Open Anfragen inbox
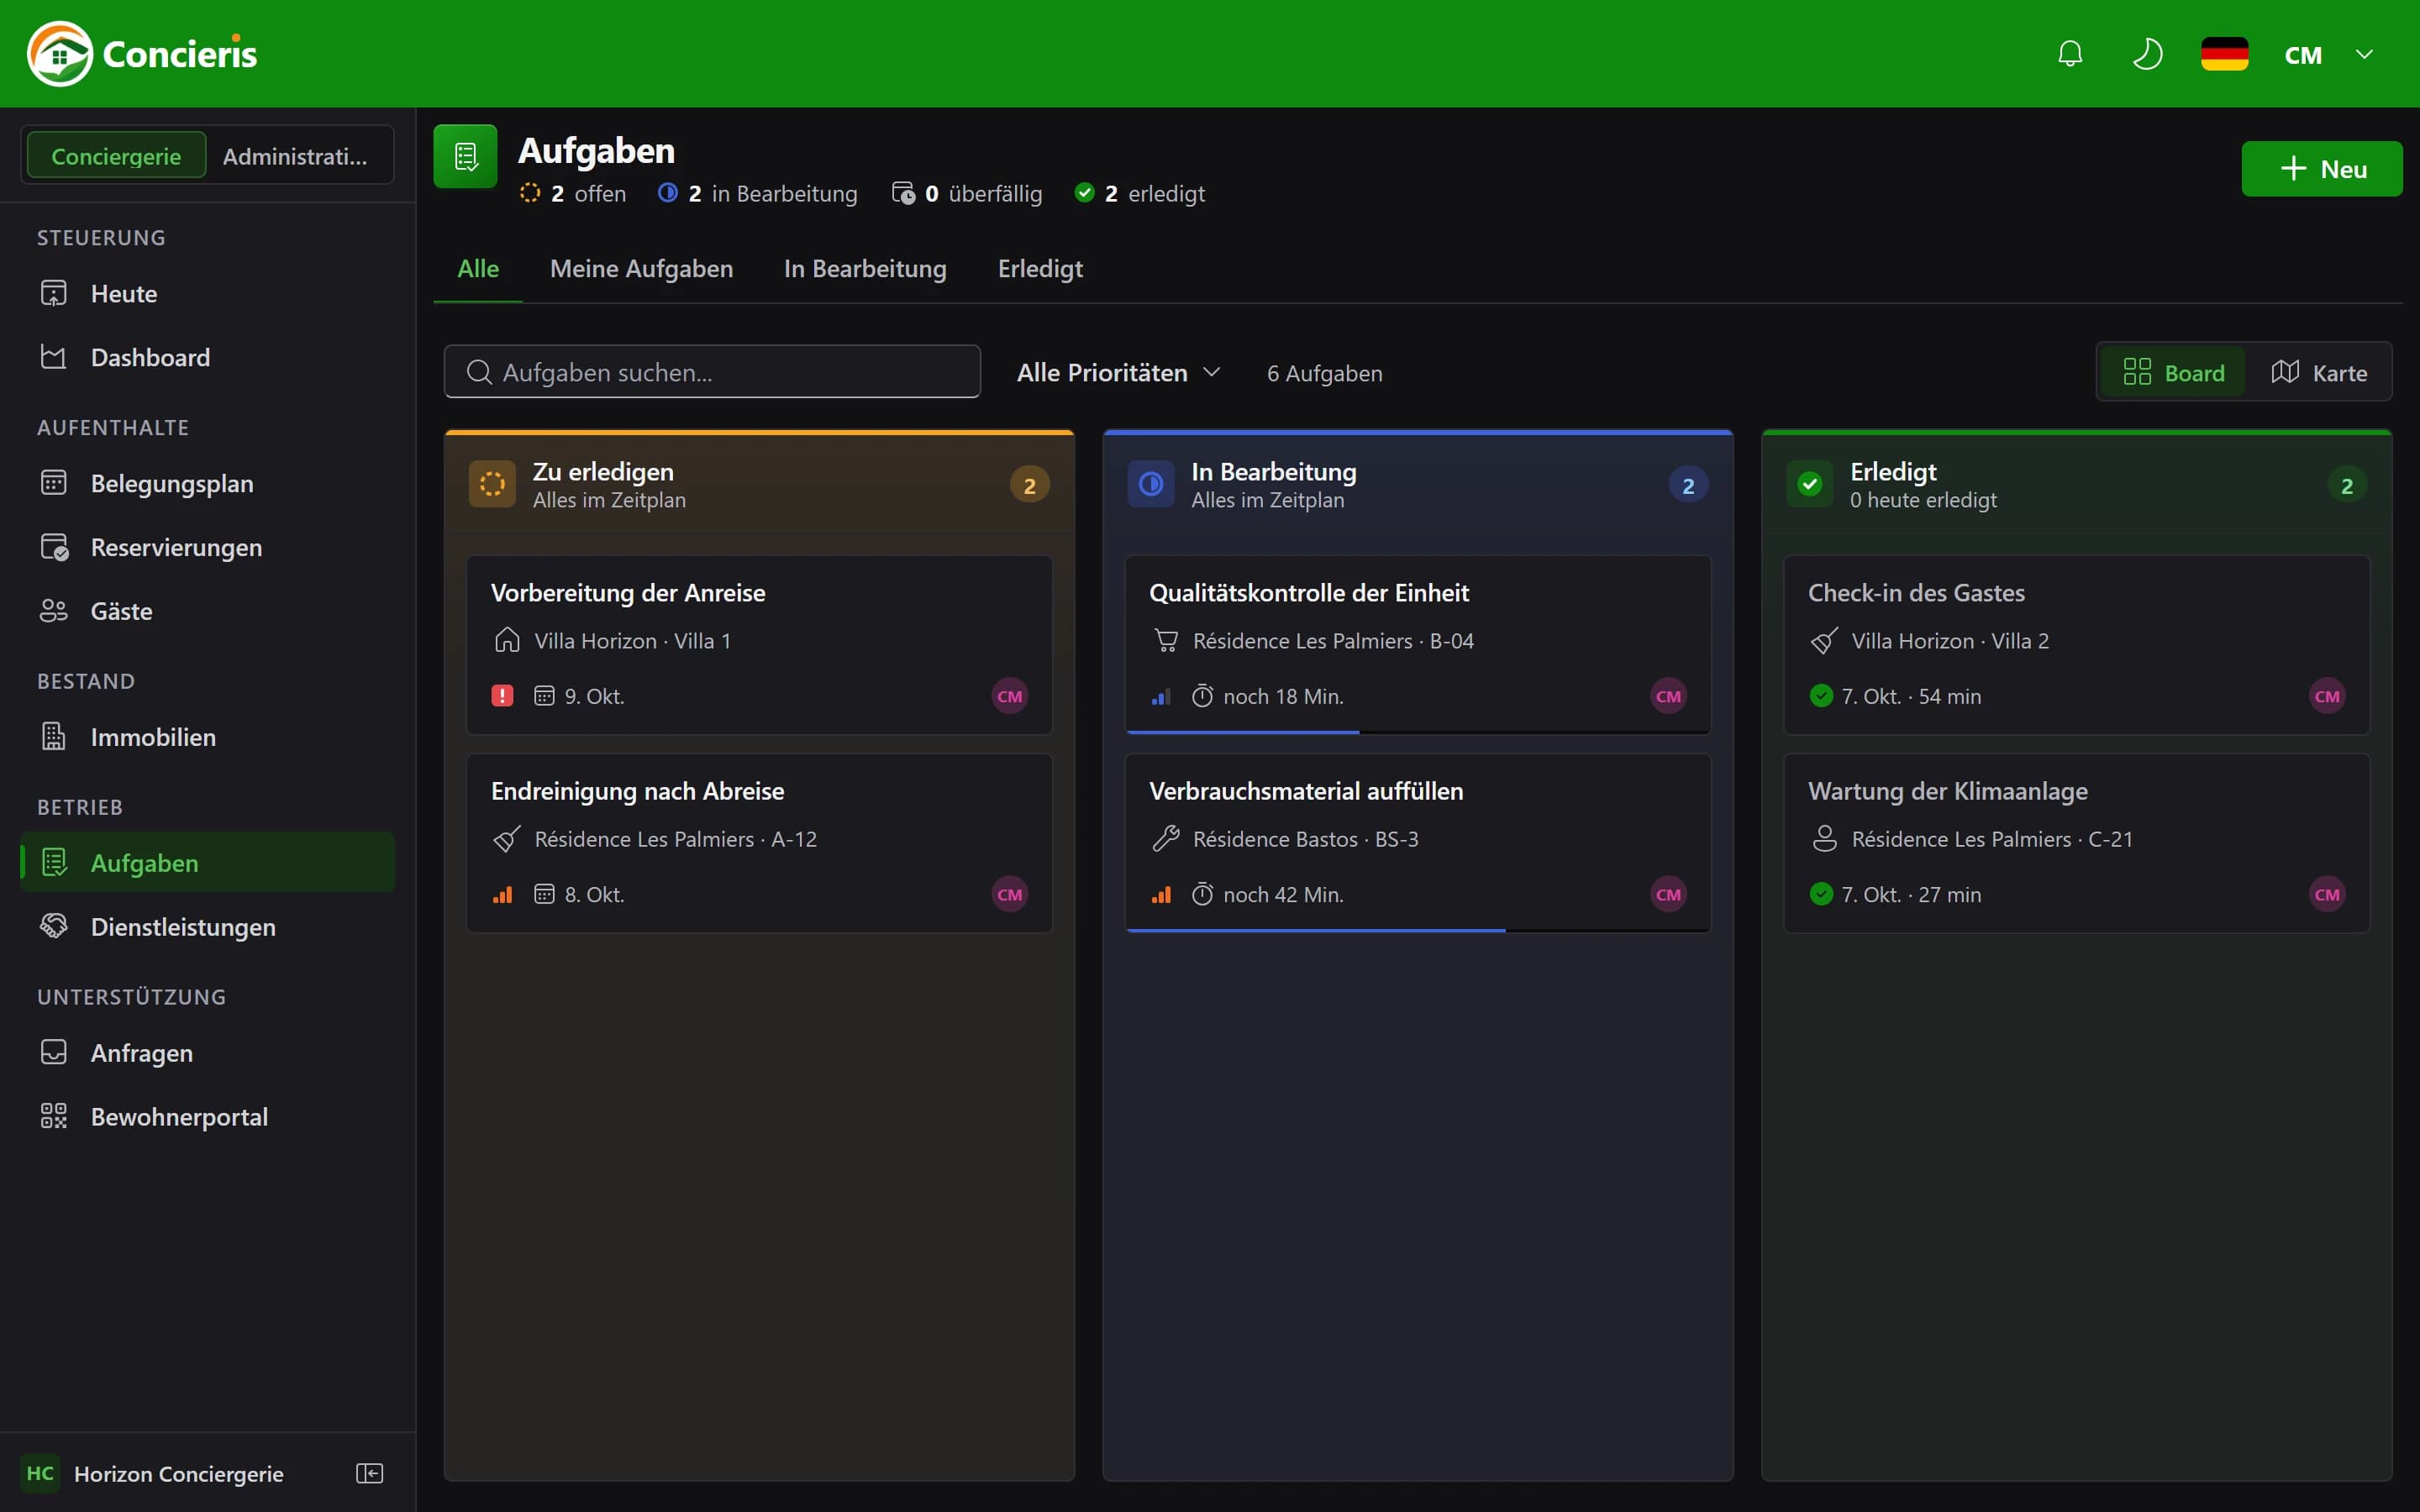2420x1512 pixels. tap(208, 1053)
